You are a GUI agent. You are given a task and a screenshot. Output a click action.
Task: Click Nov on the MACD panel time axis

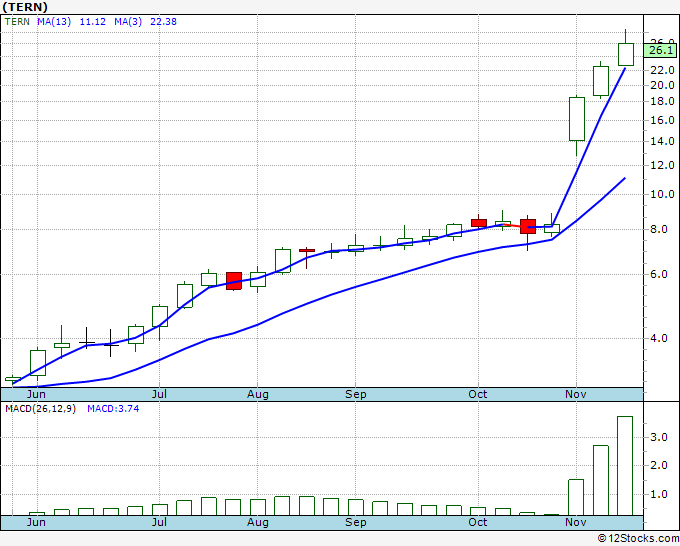pos(575,522)
